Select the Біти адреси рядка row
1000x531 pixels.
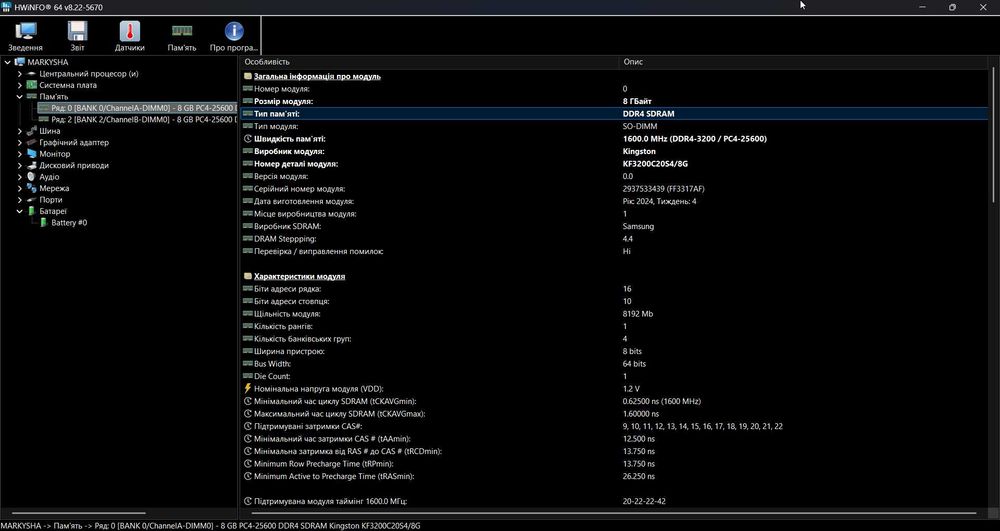click(x=614, y=289)
